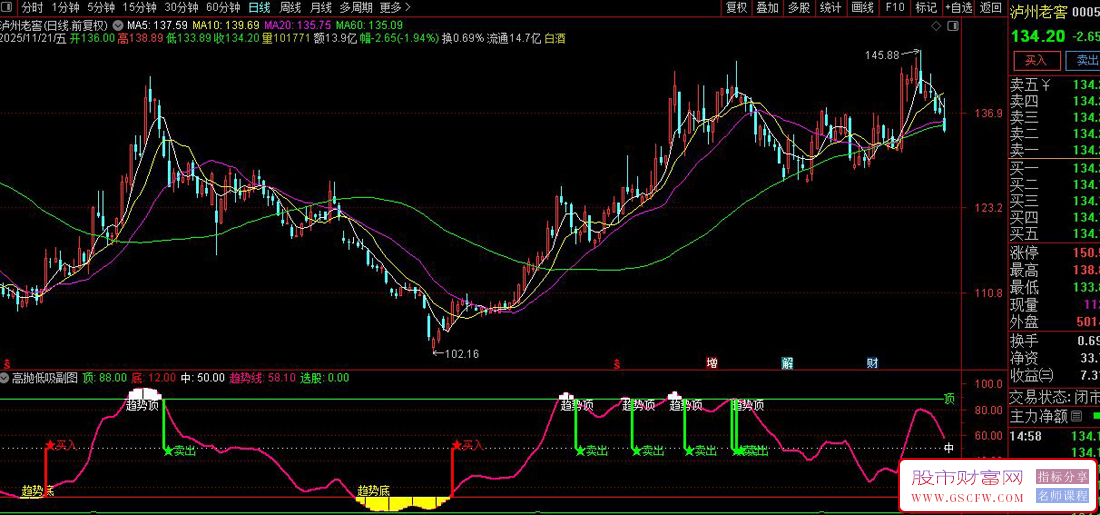
Task: Click the 外盘 outer volume row
Action: click(x=1054, y=322)
